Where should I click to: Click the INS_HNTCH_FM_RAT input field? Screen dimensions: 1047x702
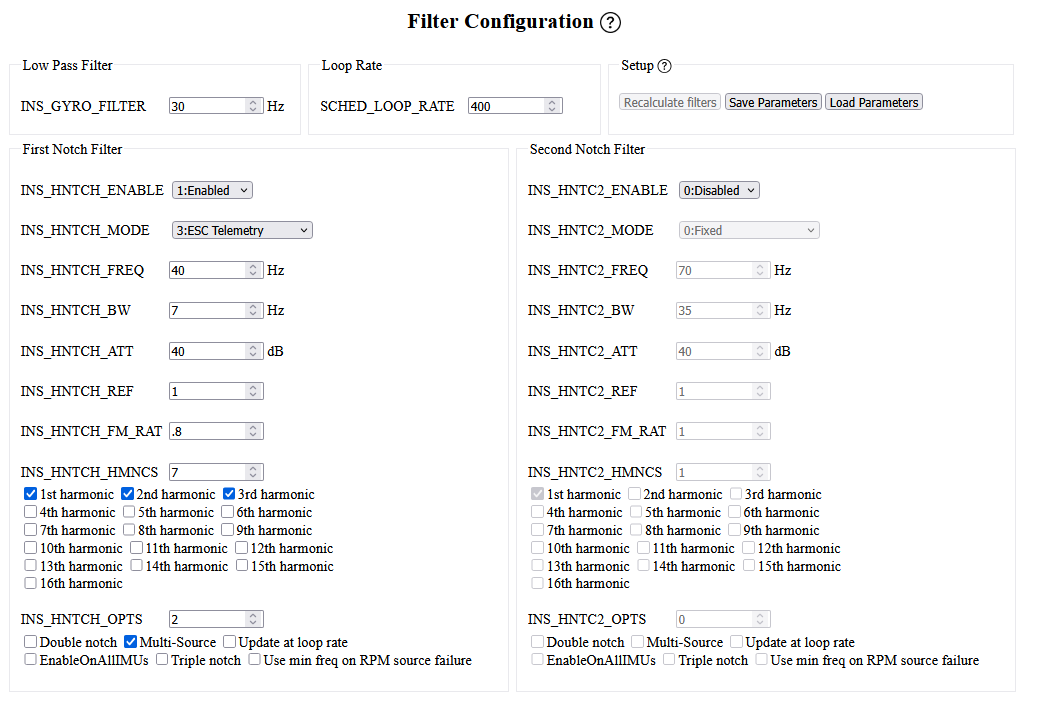pos(206,431)
